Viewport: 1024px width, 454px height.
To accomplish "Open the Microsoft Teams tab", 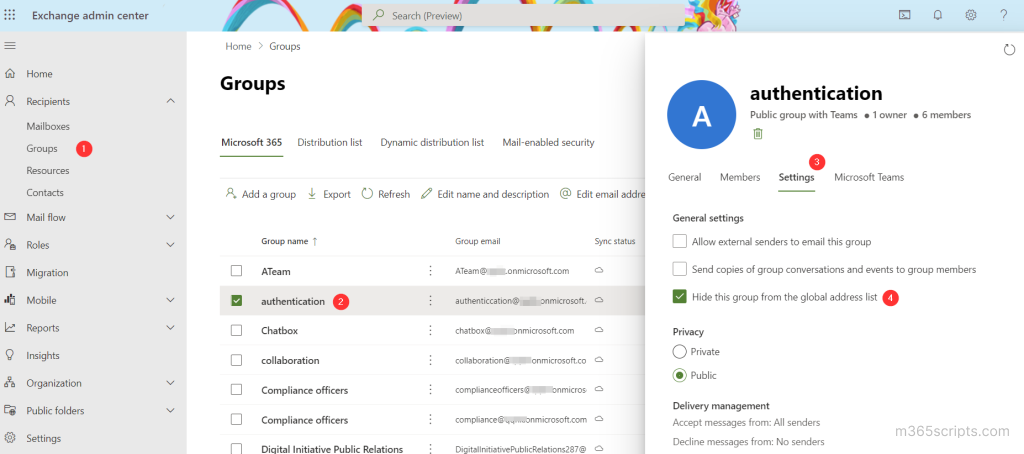I will tap(869, 177).
